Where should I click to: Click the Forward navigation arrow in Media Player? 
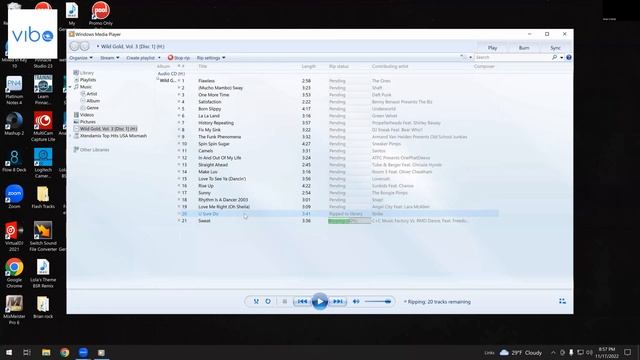pos(84,46)
